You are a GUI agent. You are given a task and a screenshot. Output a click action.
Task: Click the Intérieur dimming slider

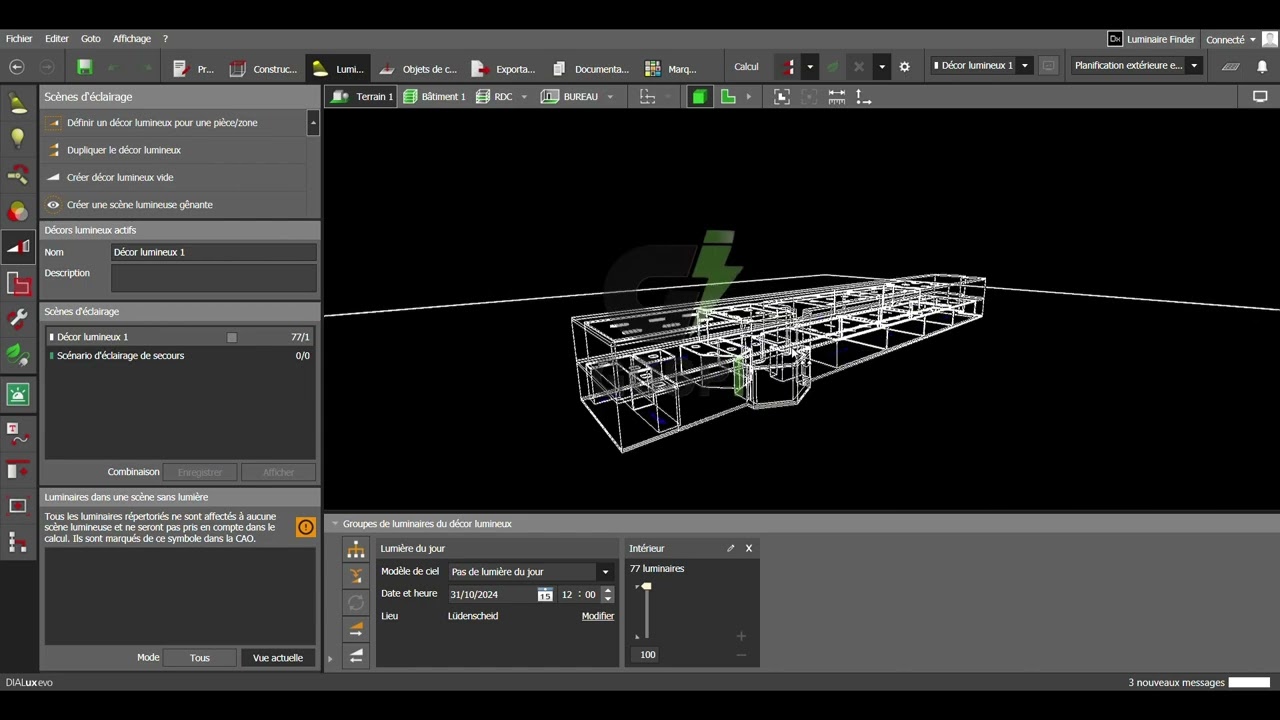tap(646, 610)
